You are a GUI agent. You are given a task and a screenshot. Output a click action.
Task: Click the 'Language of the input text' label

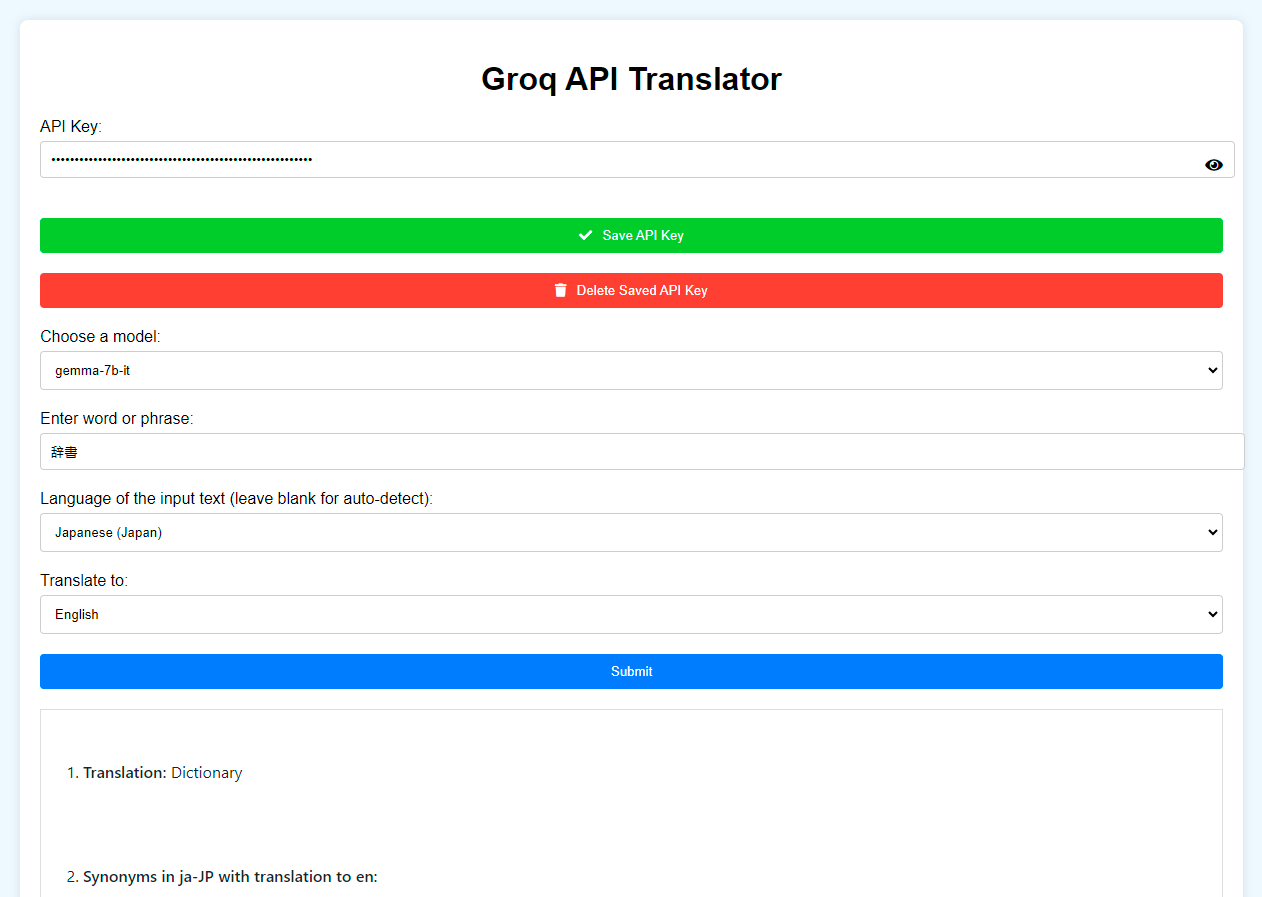pyautogui.click(x=236, y=498)
